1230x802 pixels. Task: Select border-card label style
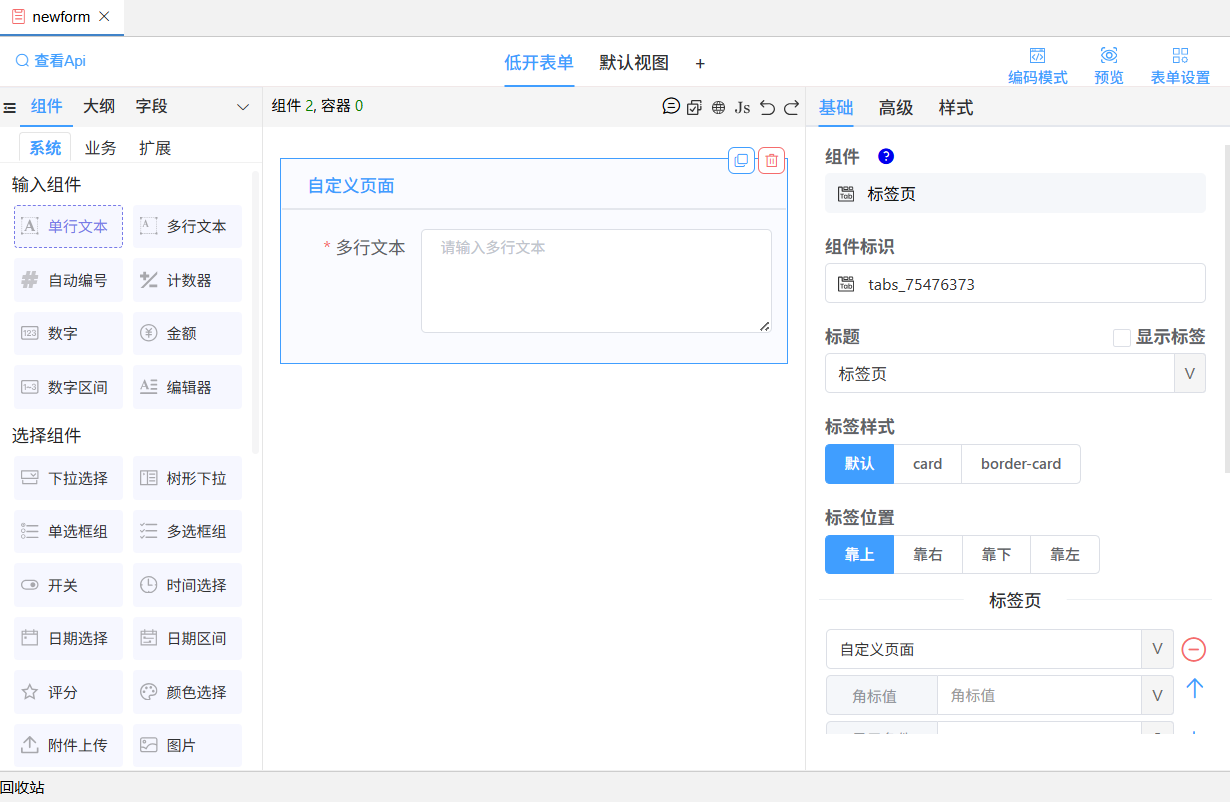pos(1020,464)
